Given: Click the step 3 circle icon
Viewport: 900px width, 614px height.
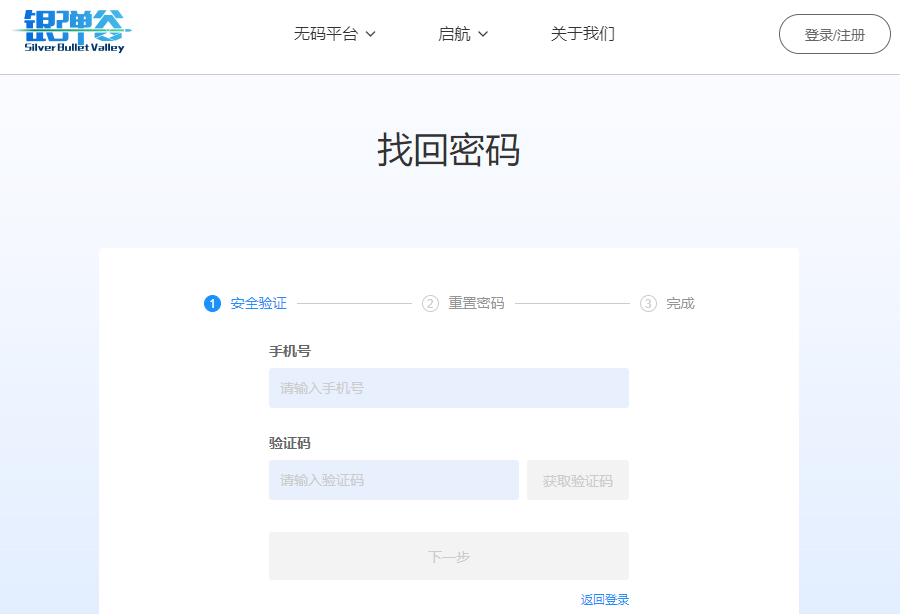Looking at the screenshot, I should pyautogui.click(x=648, y=303).
